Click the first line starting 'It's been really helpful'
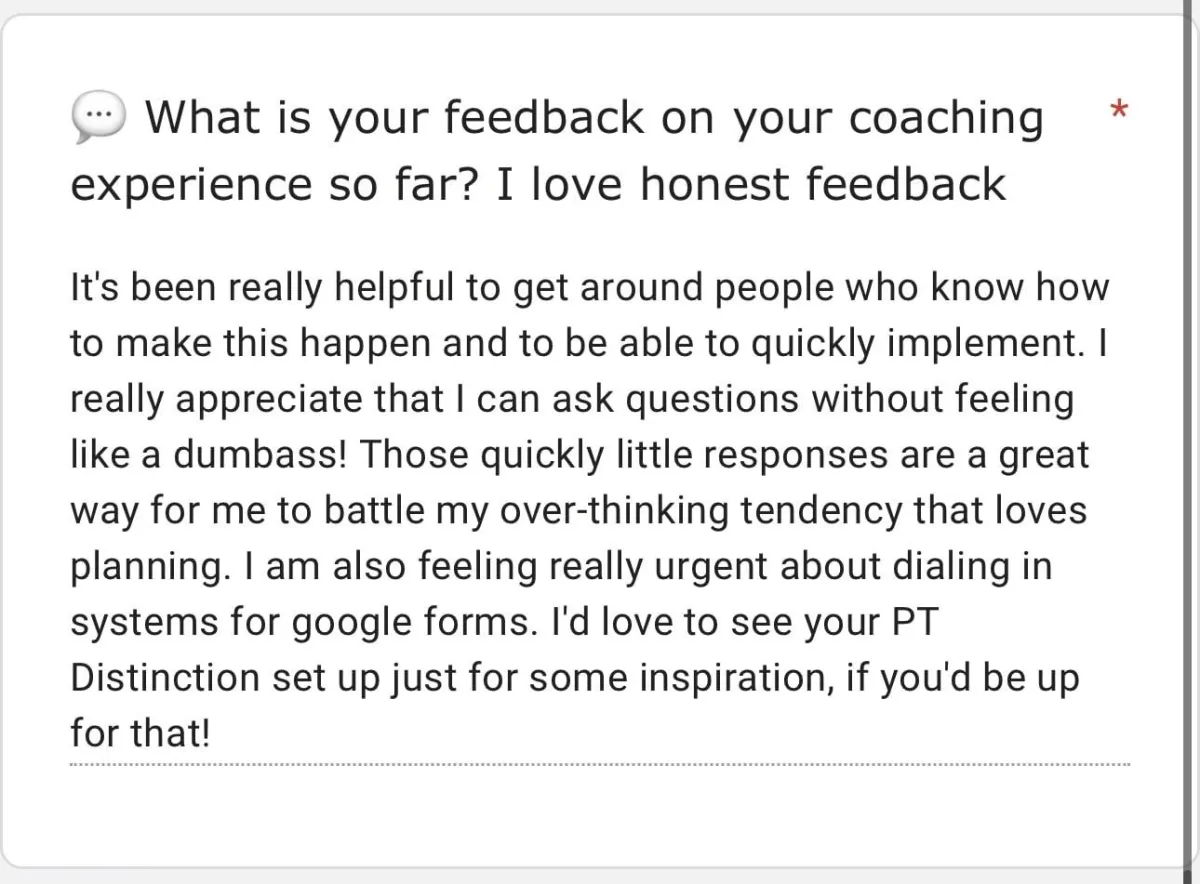 590,288
